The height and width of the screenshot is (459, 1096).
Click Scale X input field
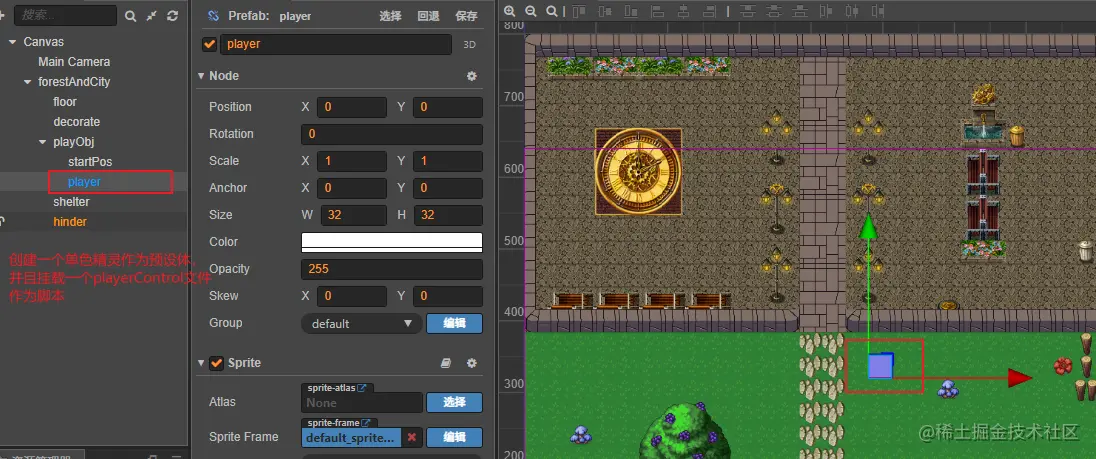352,161
